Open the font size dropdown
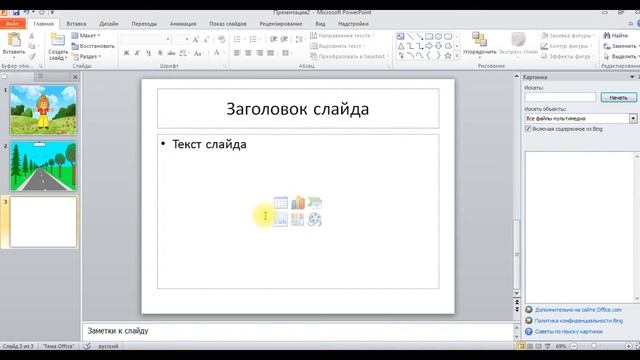This screenshot has width=640, height=360. [187, 40]
